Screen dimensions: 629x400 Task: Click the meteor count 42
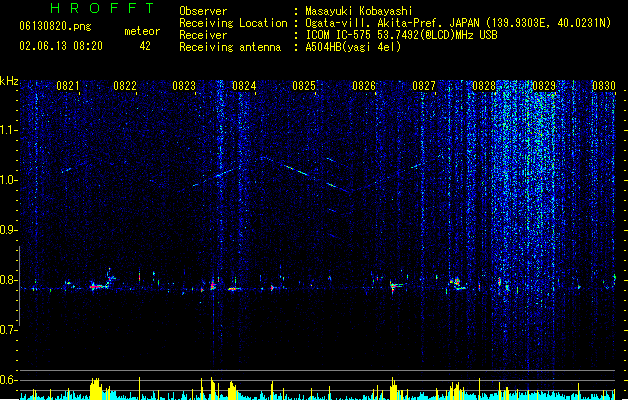point(145,46)
